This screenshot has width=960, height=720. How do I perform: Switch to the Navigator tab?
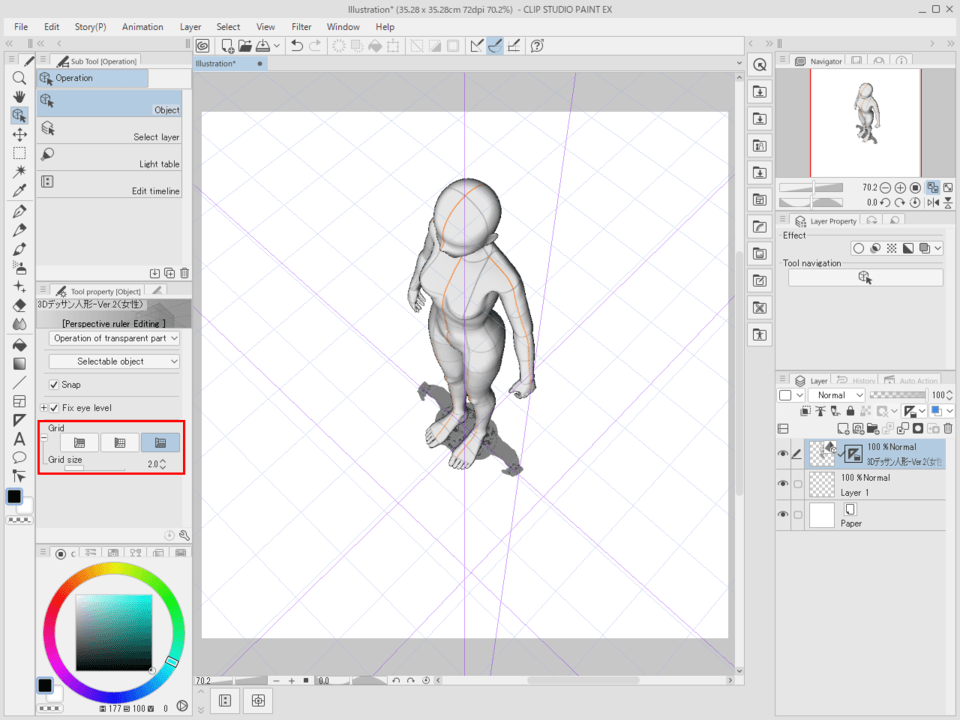tap(820, 60)
